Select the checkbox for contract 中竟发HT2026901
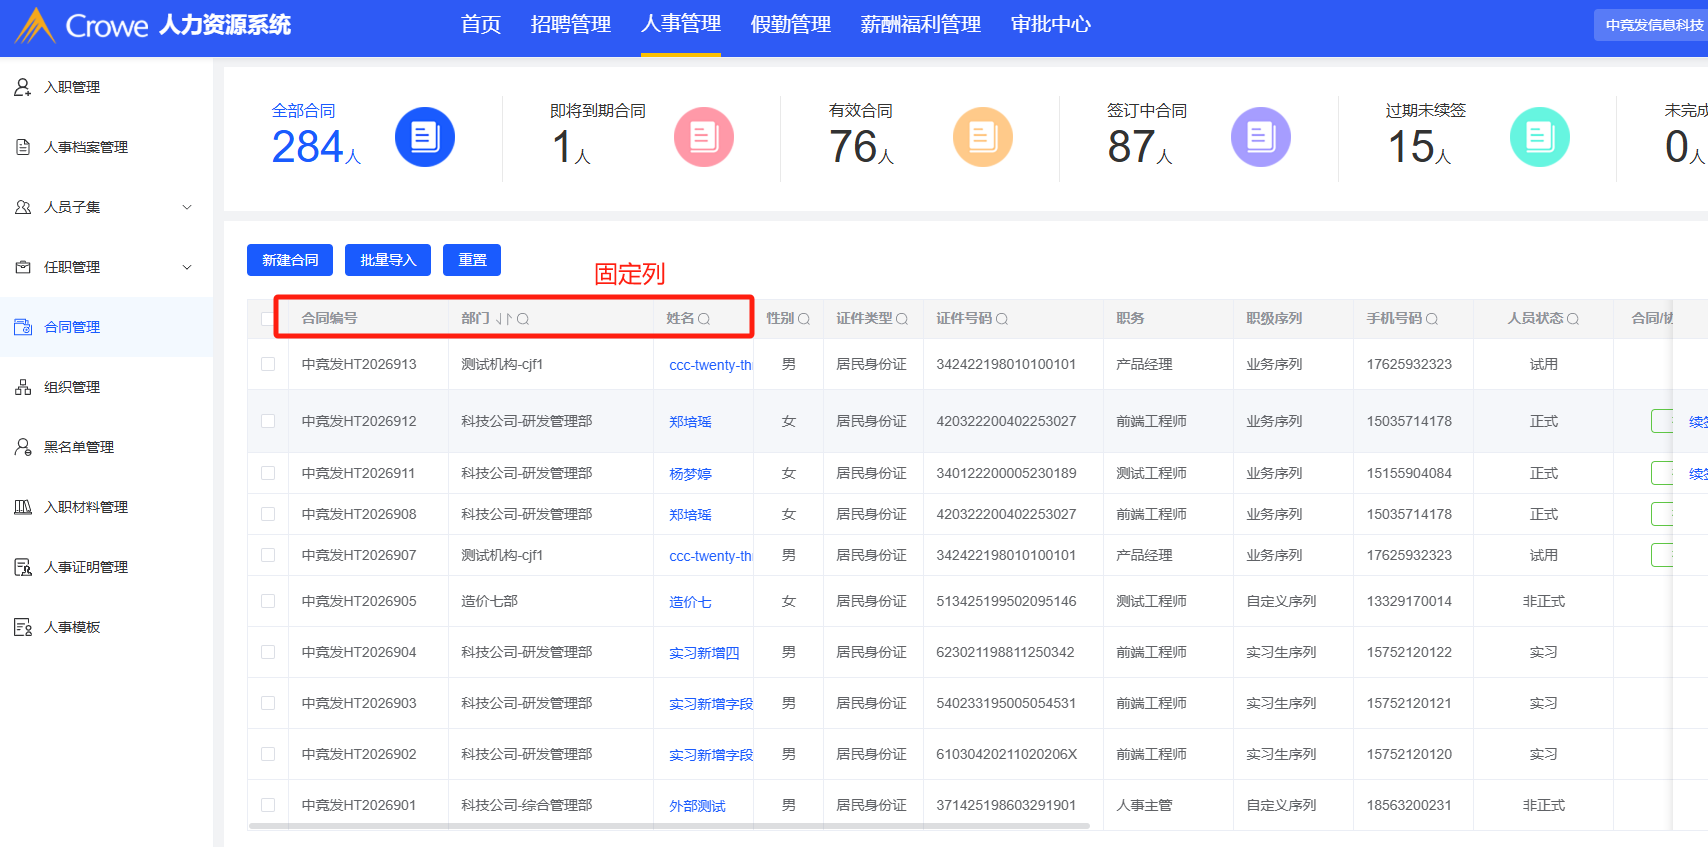 point(268,805)
